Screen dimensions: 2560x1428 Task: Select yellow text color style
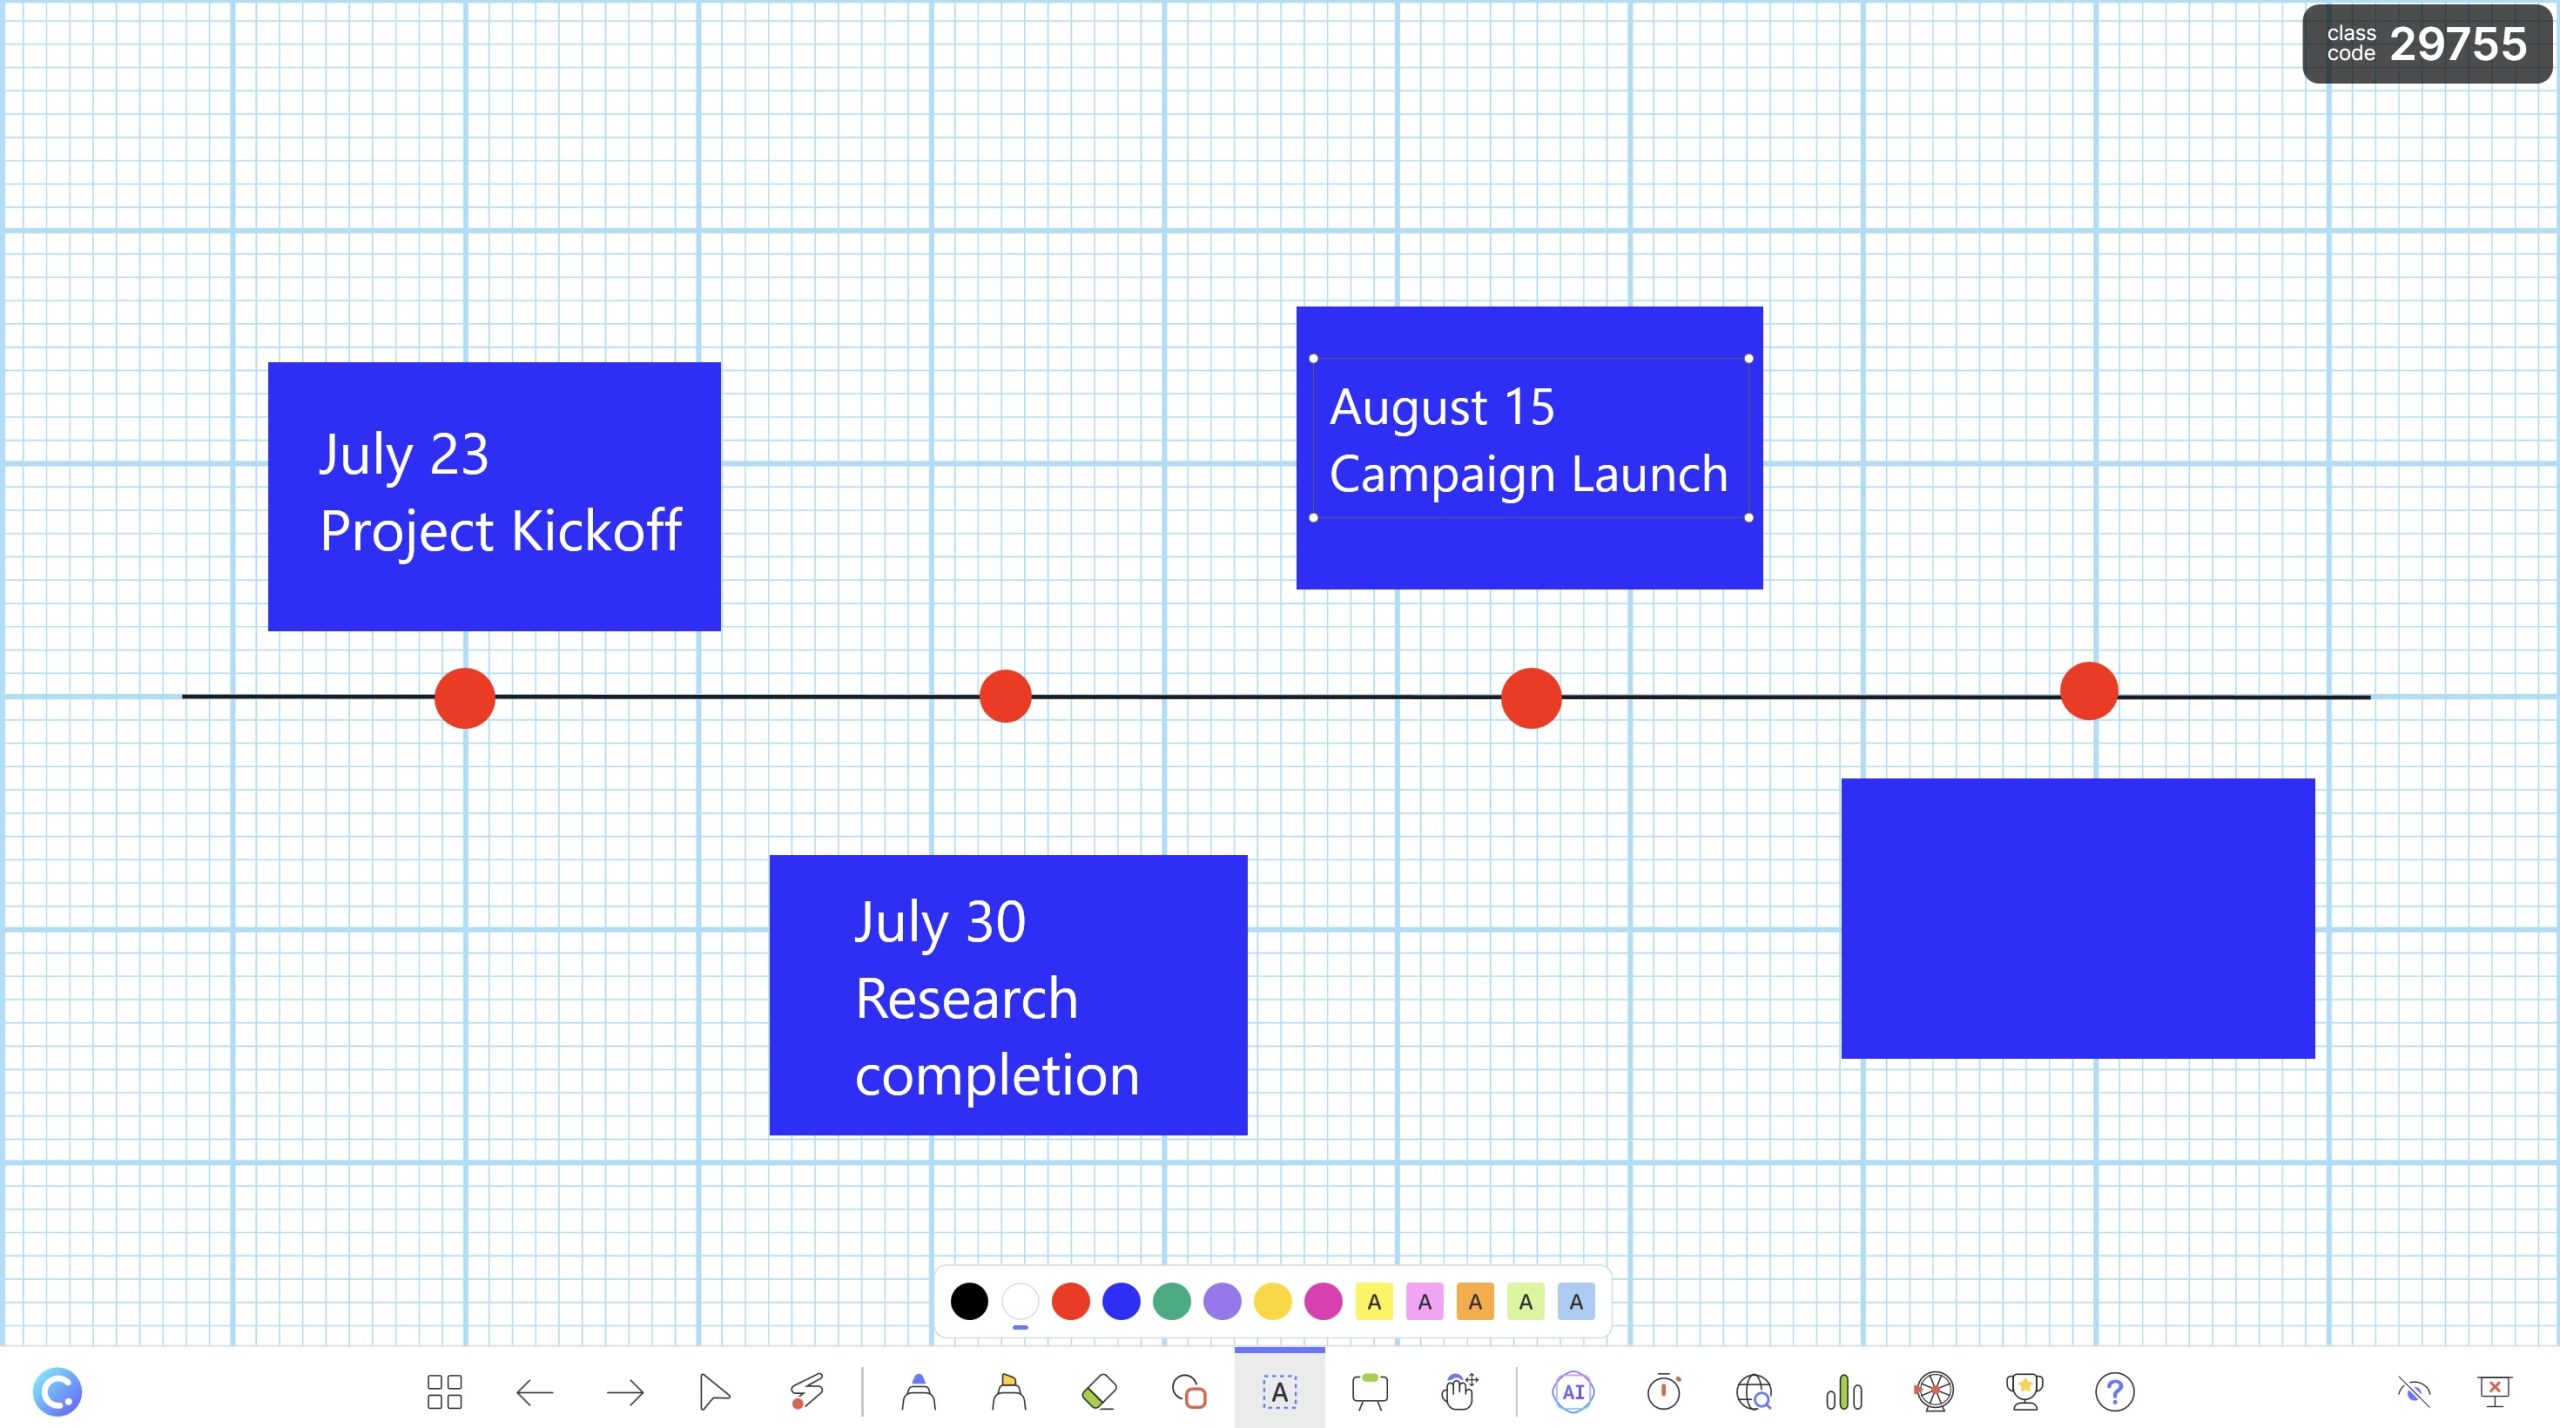click(x=1375, y=1301)
